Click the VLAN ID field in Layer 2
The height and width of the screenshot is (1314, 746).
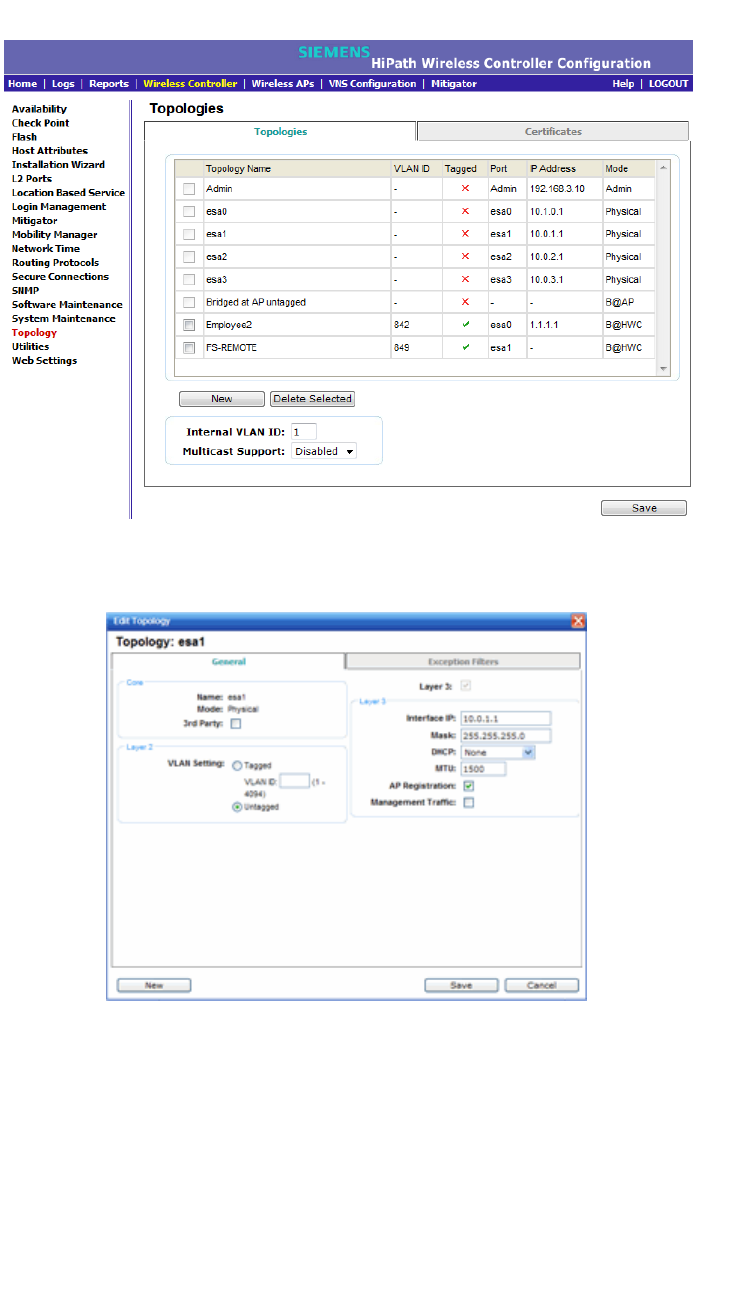click(x=295, y=780)
